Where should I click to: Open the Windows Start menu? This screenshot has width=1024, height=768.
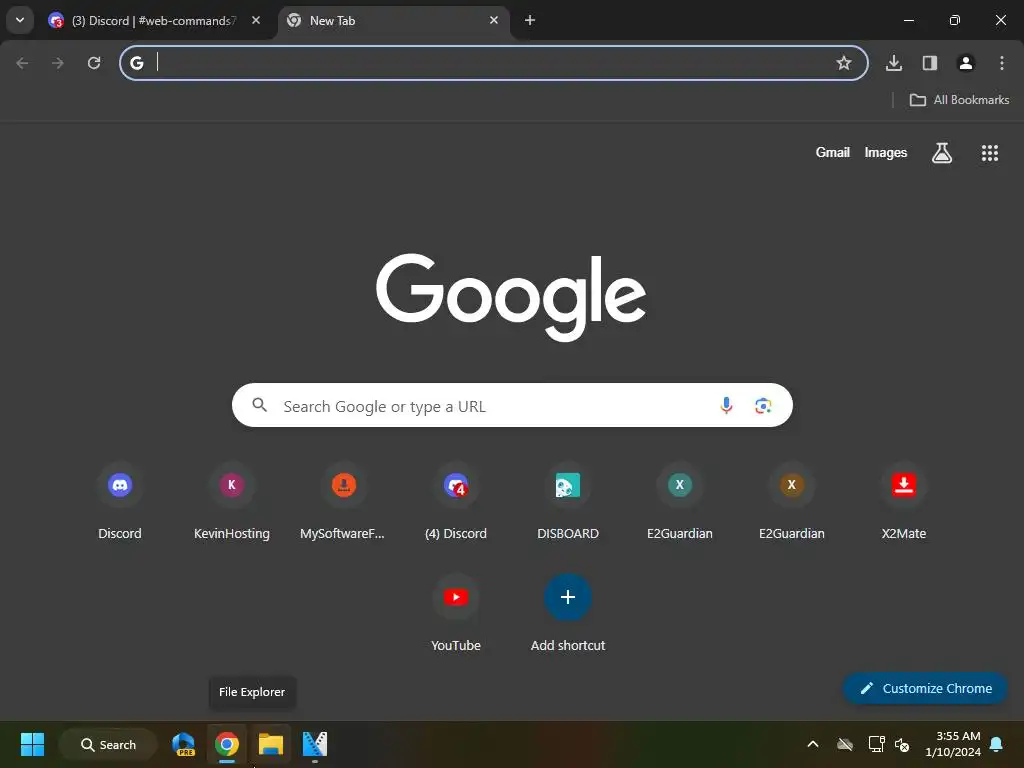33,744
